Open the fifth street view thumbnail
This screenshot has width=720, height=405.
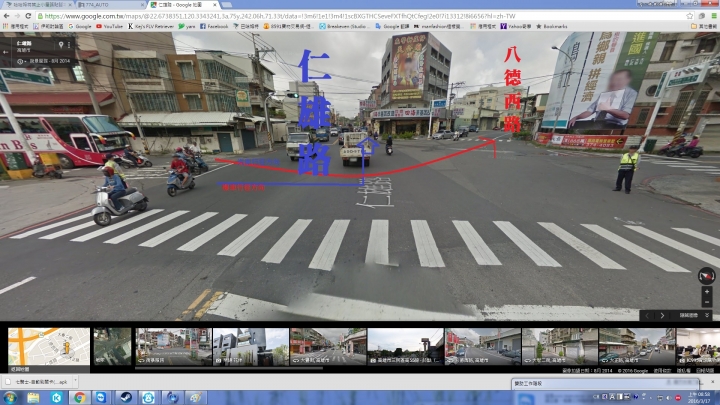[328, 346]
